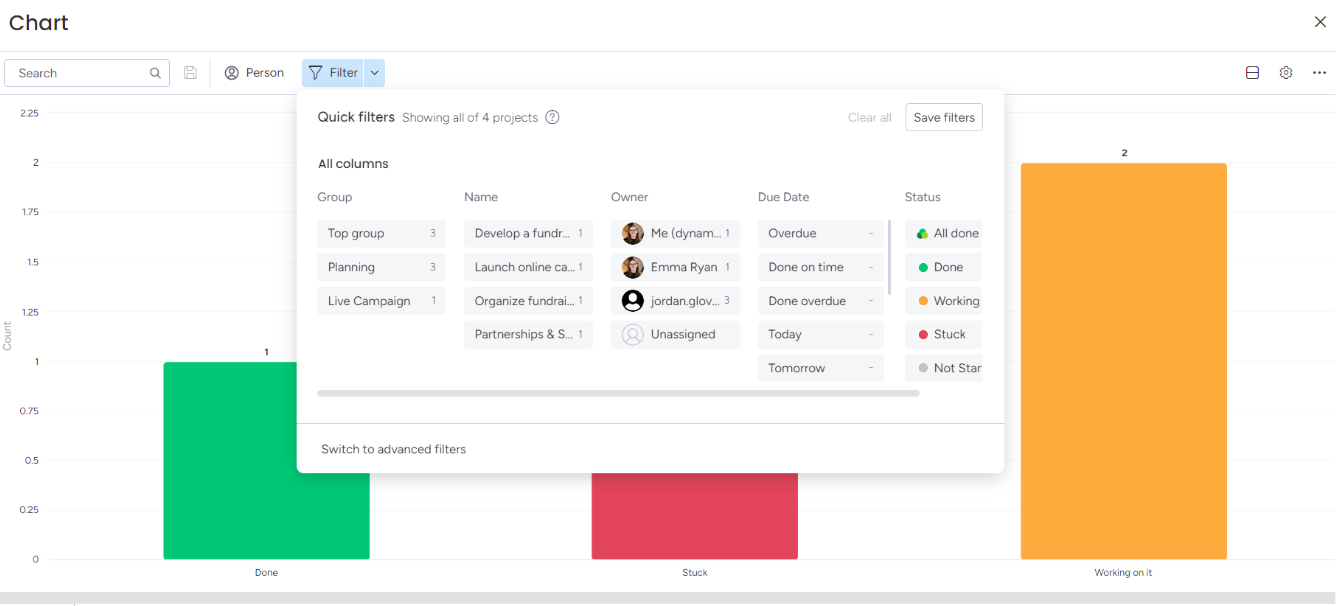Expand the Filter dropdown arrow
The image size is (1339, 606).
374,73
